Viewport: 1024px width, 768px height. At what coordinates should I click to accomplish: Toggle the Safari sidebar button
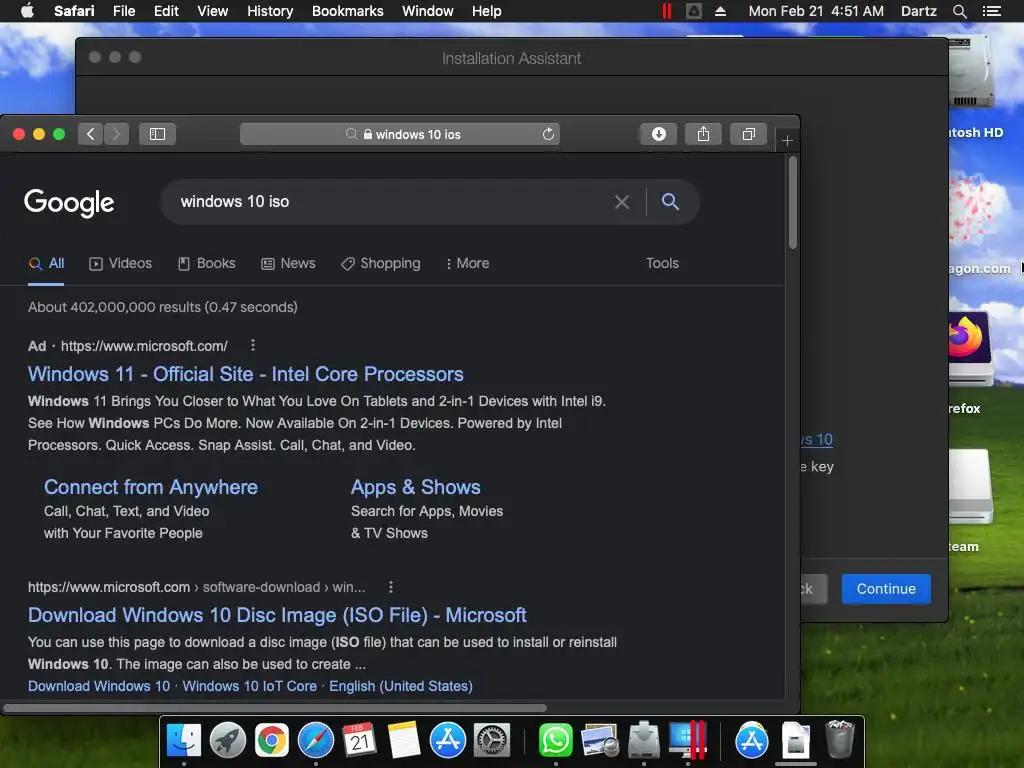[157, 134]
